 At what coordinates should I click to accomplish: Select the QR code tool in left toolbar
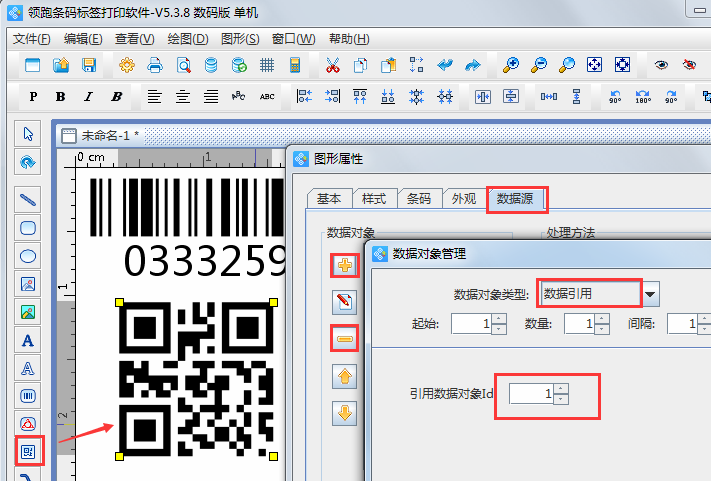tap(29, 451)
